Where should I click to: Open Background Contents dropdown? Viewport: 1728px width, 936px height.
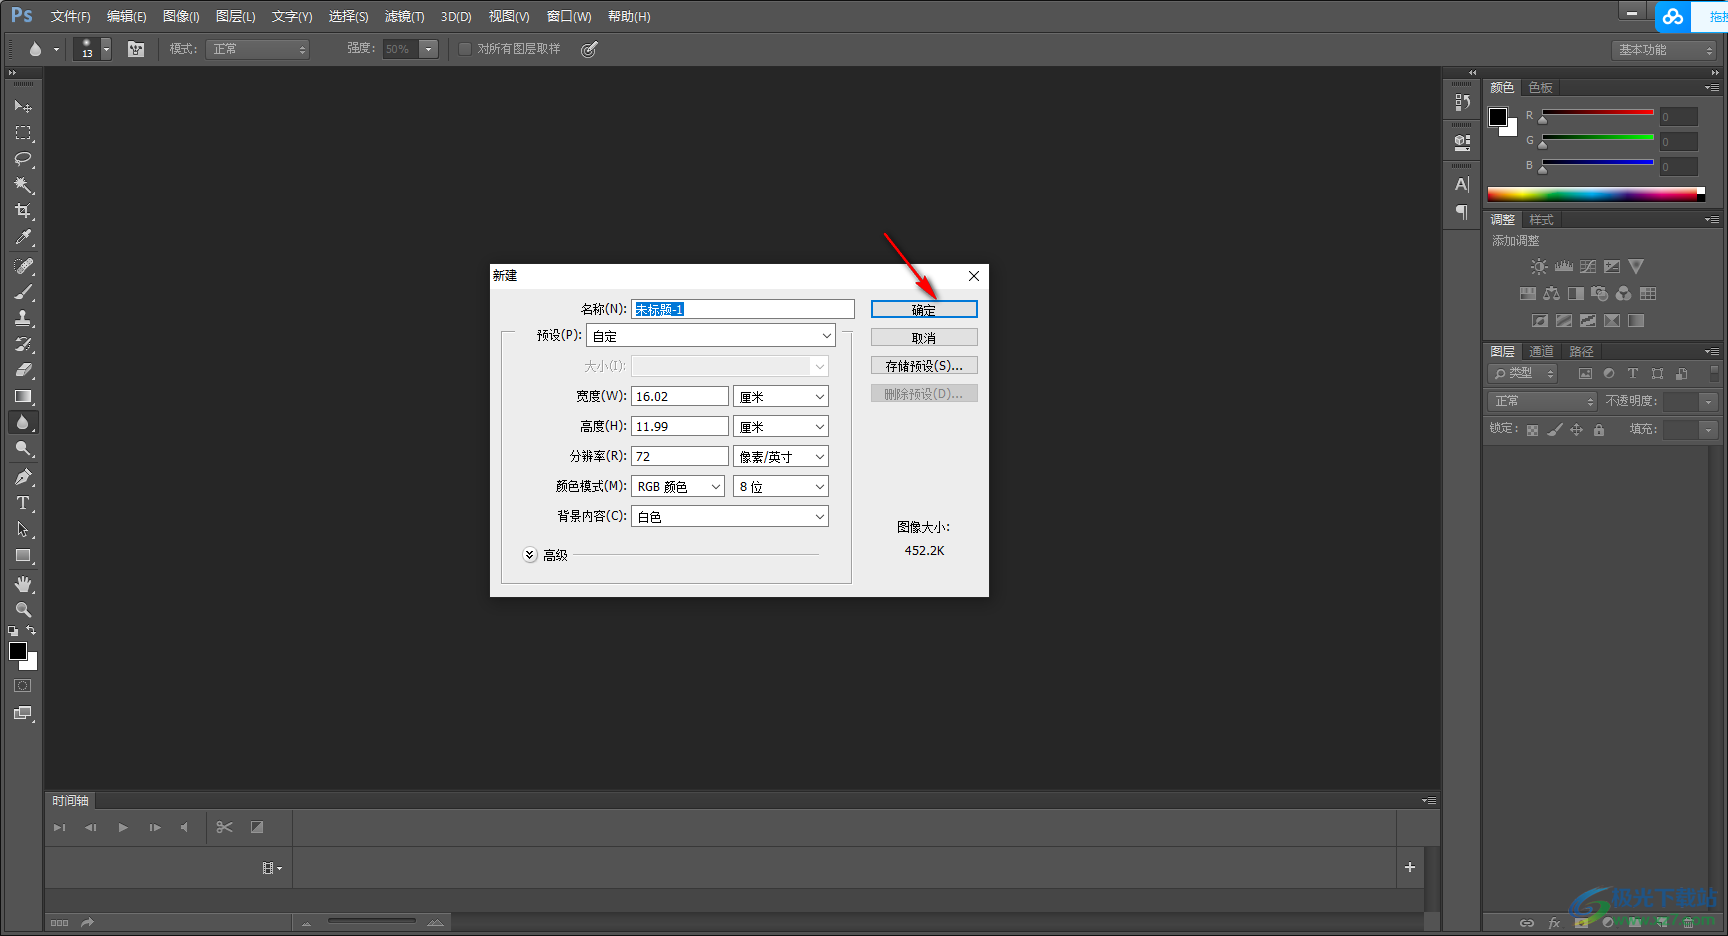(730, 517)
